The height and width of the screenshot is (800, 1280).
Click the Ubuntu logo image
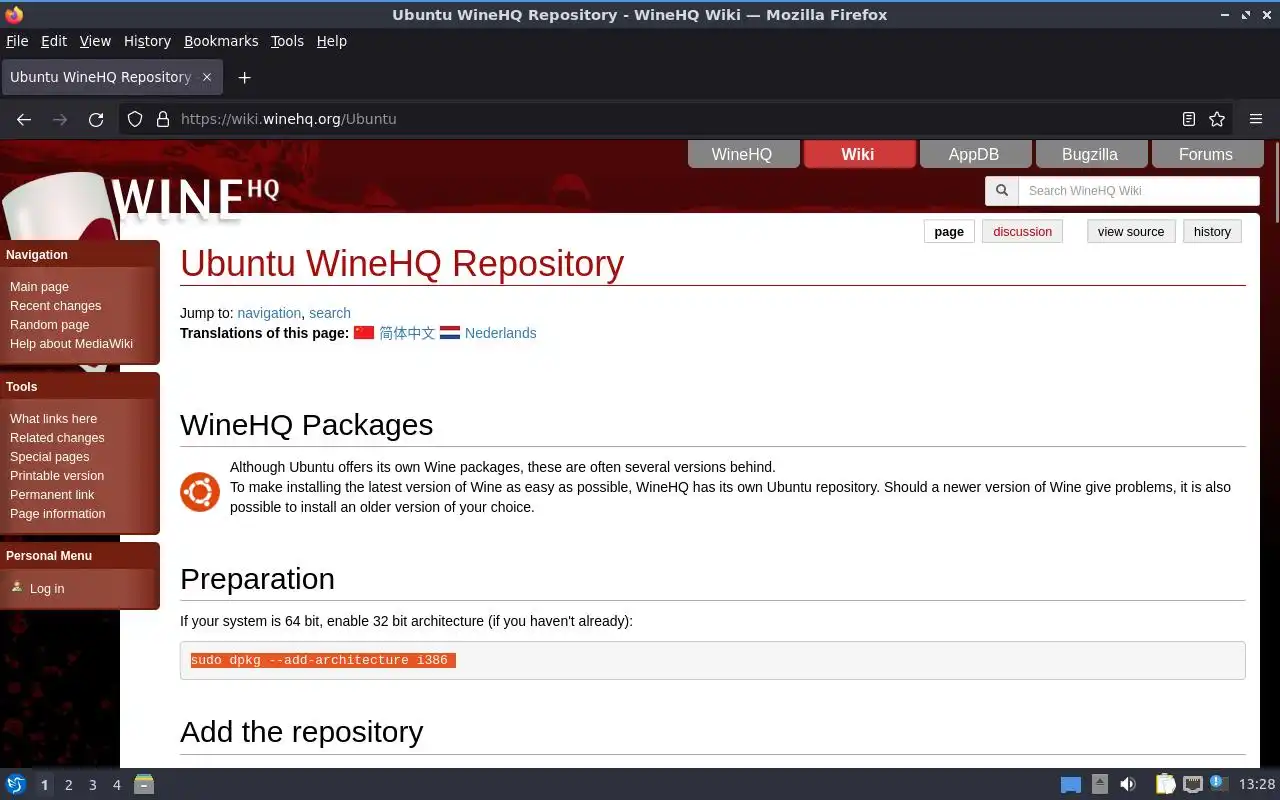point(200,492)
